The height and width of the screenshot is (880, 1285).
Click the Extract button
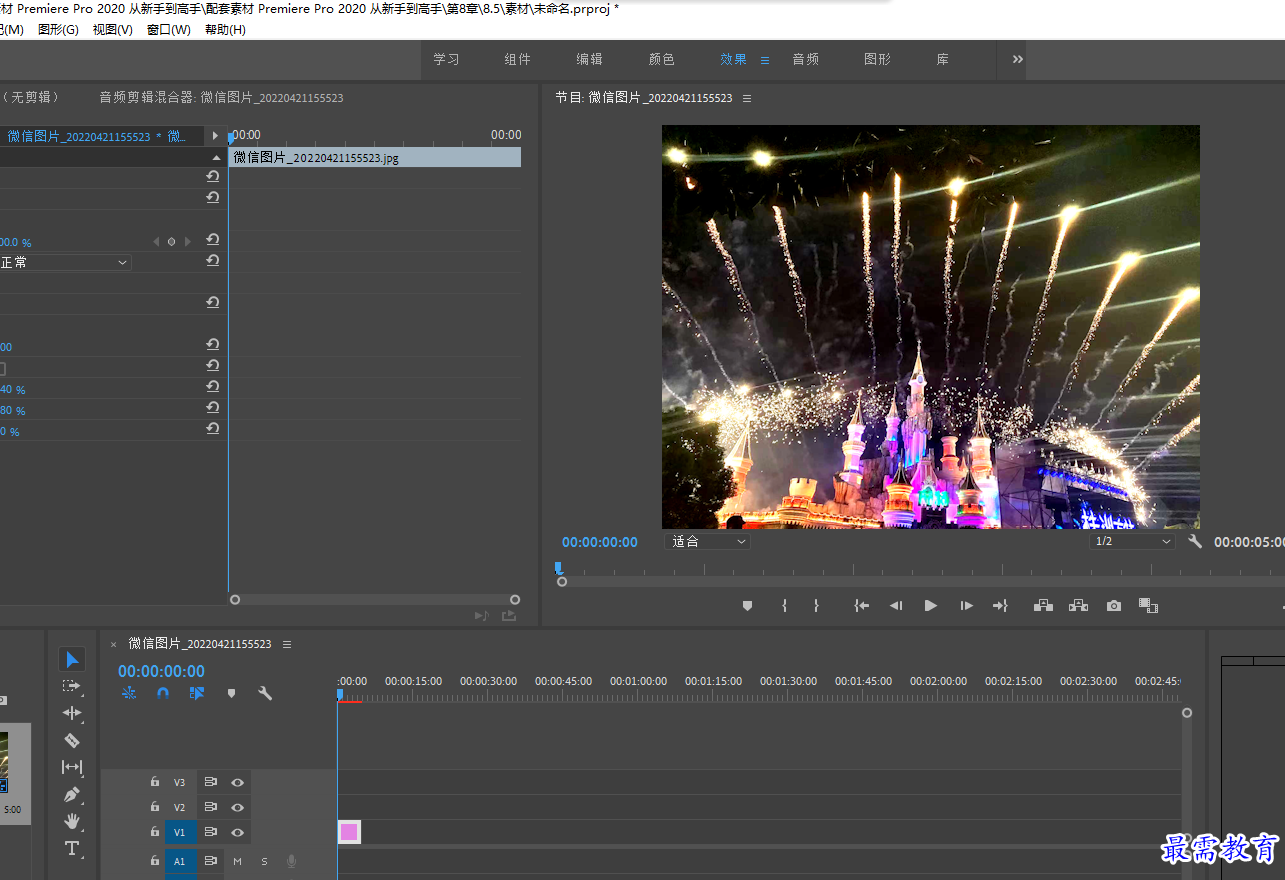pos(1078,605)
